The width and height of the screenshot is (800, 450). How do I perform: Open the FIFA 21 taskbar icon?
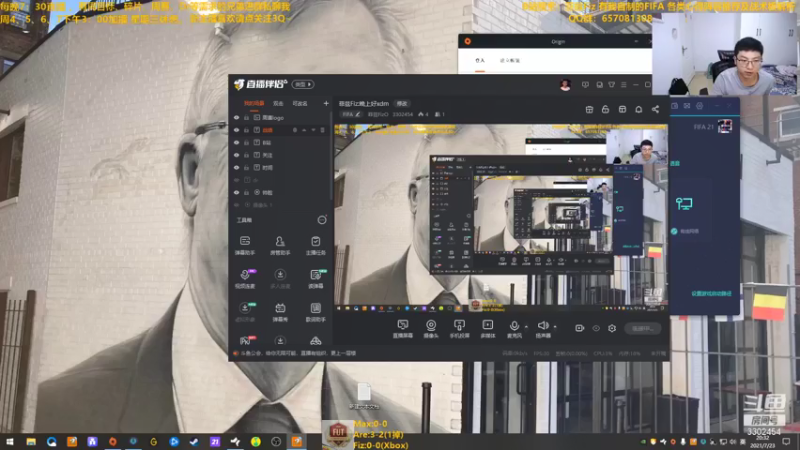click(x=215, y=442)
